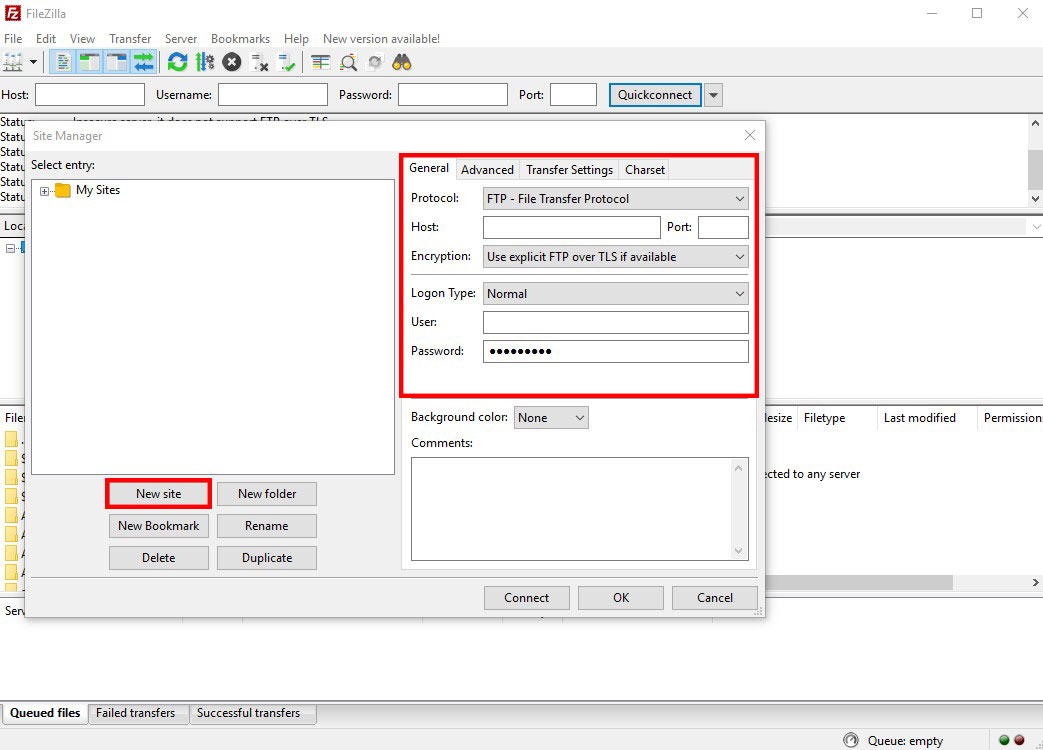
Task: Open the Background color dropdown
Action: (x=551, y=418)
